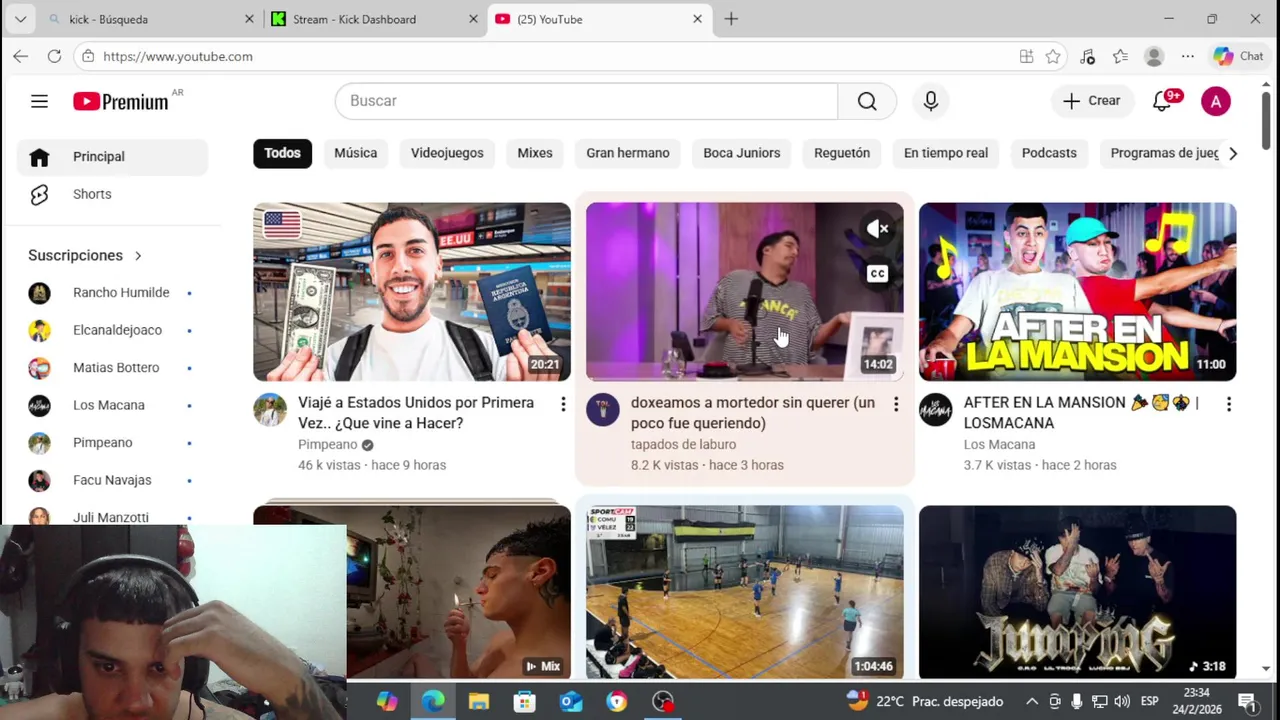Click Pimpeano channel avatar beside video title

270,410
